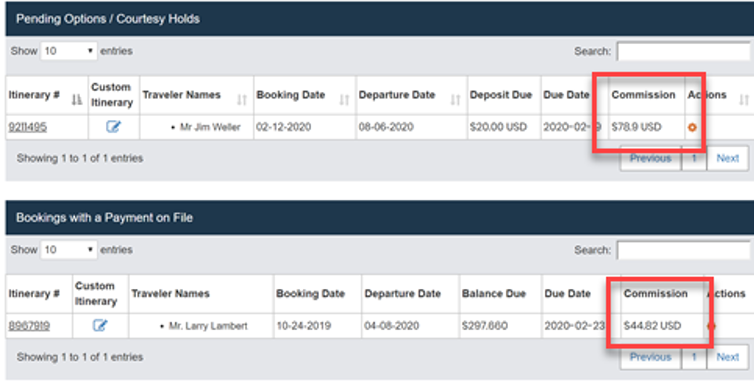This screenshot has height=381, width=754.
Task: Open itinerary link 8967919
Action: point(29,326)
